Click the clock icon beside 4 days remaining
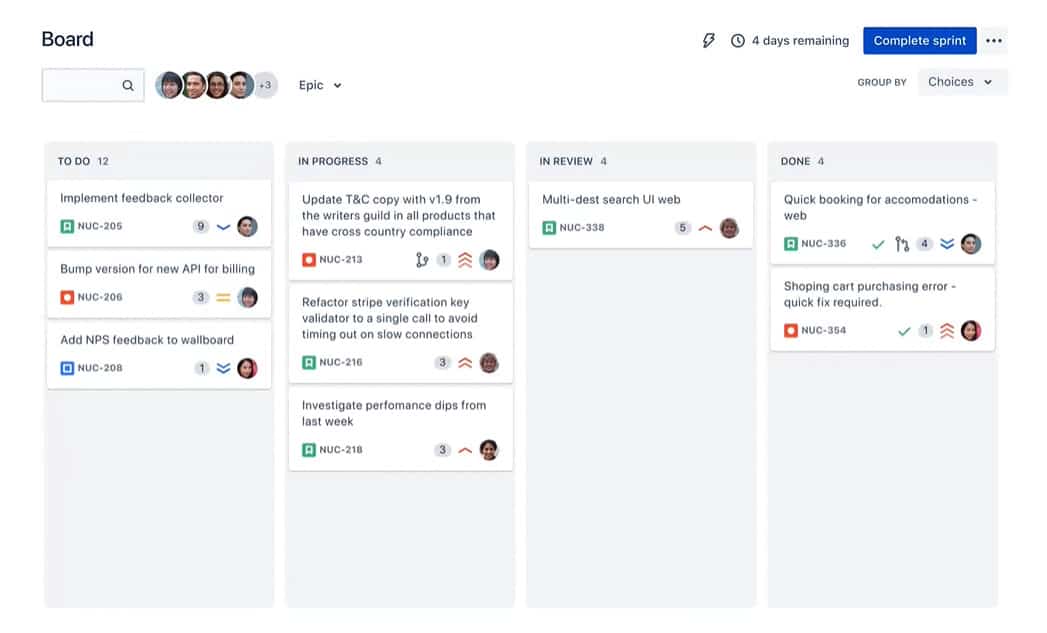Viewport: 1047px width, 633px height. tap(737, 41)
